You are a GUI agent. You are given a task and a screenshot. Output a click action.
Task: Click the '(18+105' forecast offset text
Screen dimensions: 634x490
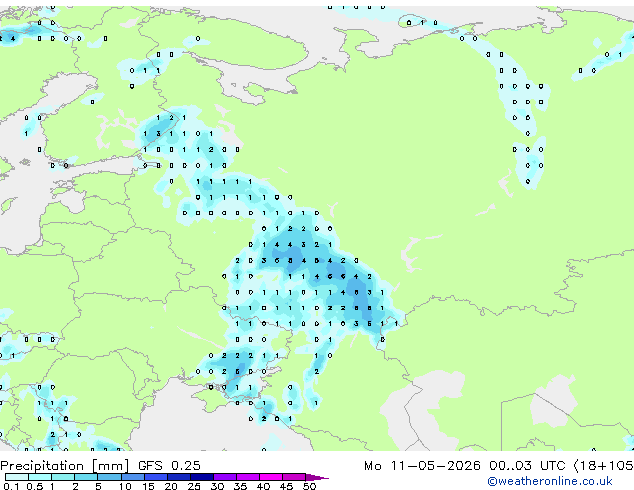pos(604,466)
